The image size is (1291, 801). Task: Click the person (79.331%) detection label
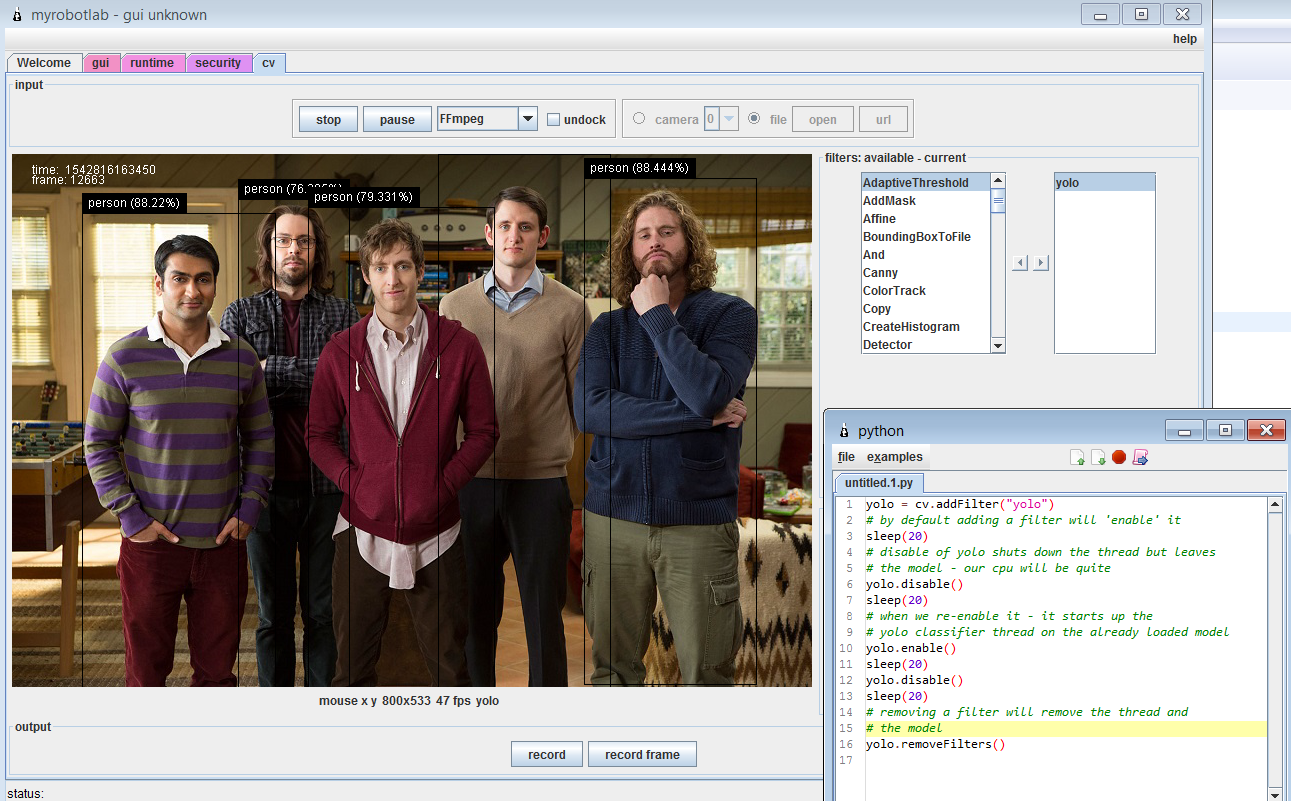(363, 197)
